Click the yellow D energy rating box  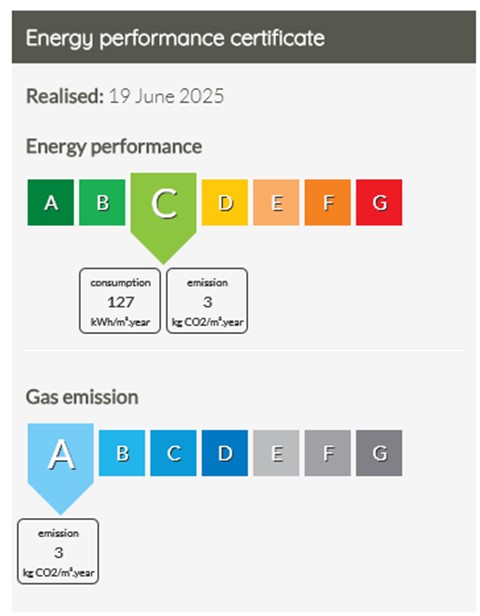tap(225, 202)
